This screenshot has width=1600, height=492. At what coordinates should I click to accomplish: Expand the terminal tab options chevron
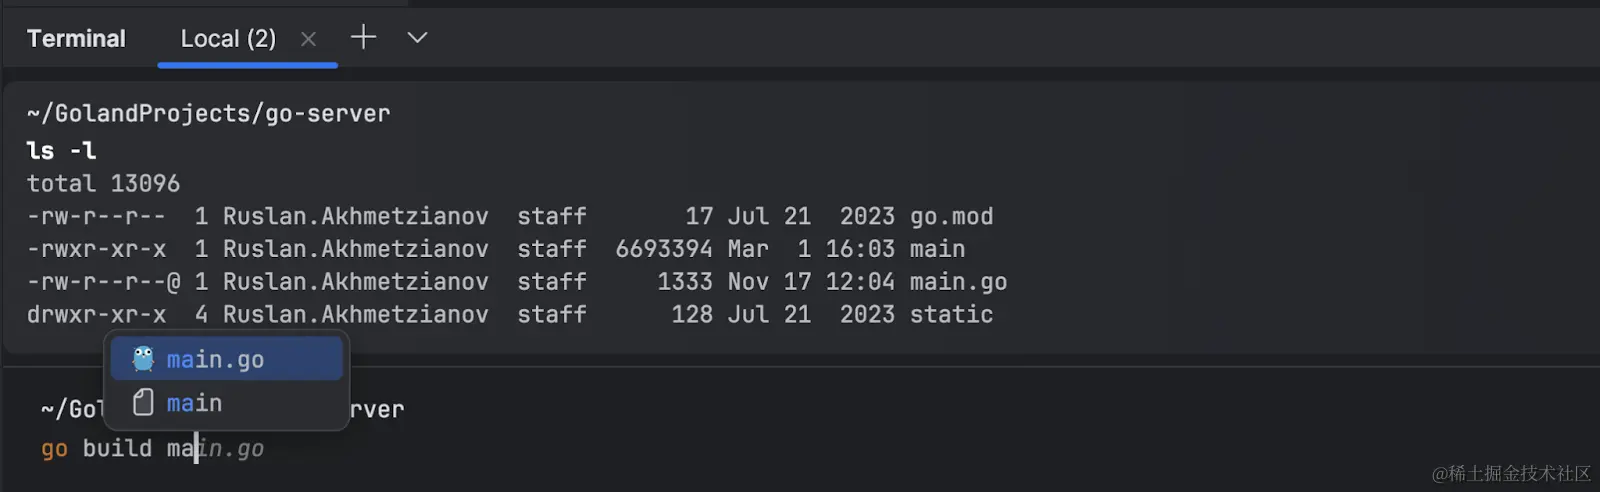417,38
